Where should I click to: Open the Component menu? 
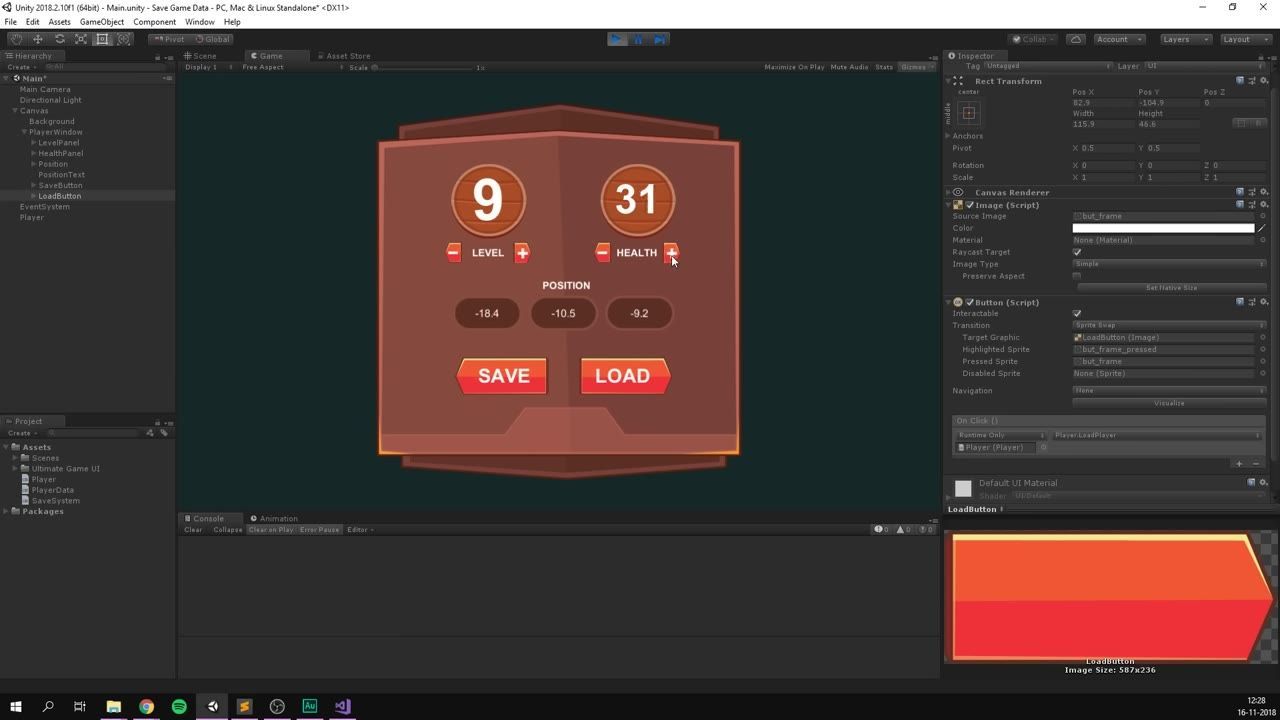click(154, 22)
